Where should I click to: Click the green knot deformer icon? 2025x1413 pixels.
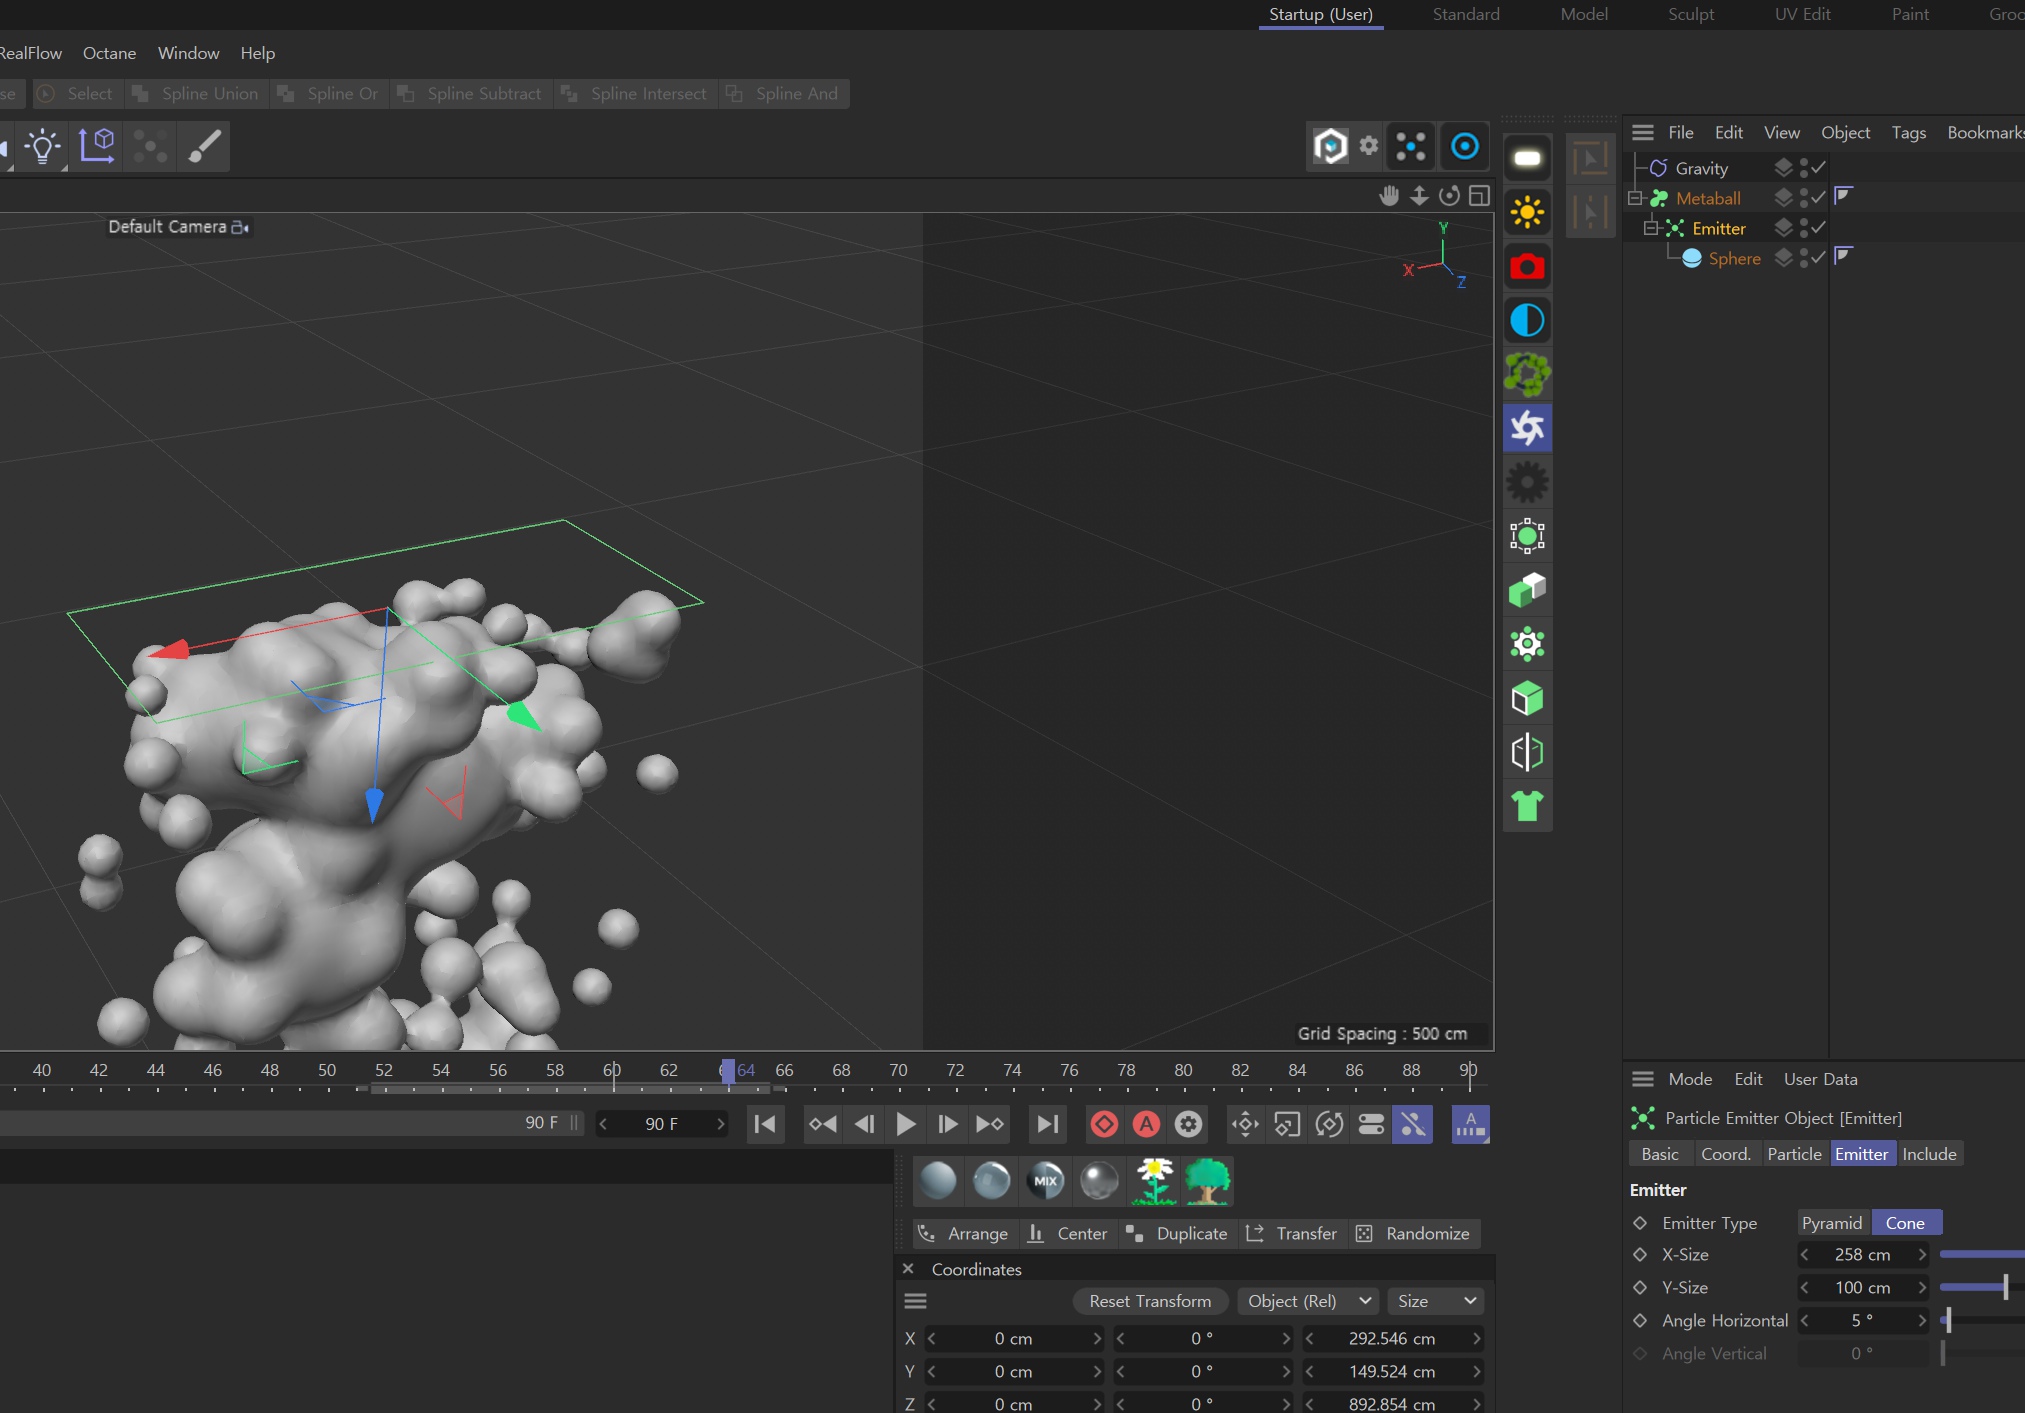[1527, 374]
